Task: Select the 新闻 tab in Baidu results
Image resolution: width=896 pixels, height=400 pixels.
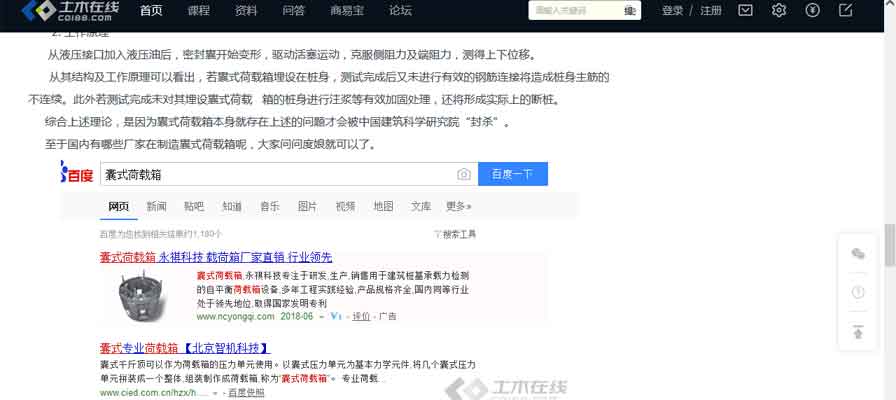Action: (156, 207)
